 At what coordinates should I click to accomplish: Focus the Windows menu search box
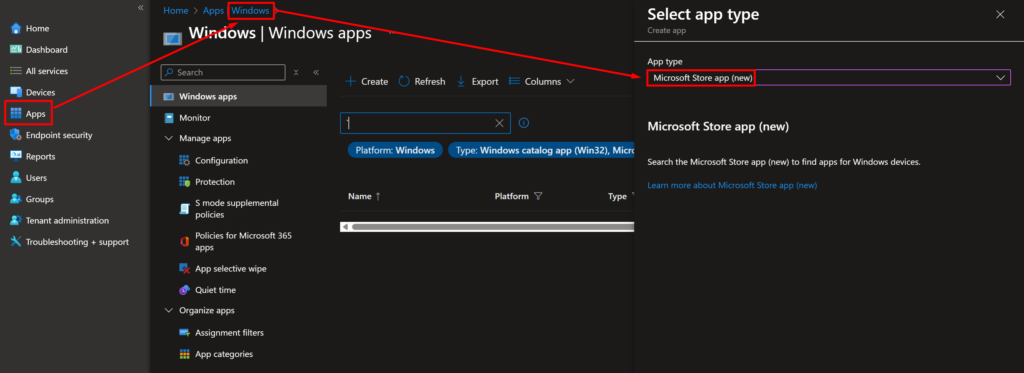click(x=223, y=73)
